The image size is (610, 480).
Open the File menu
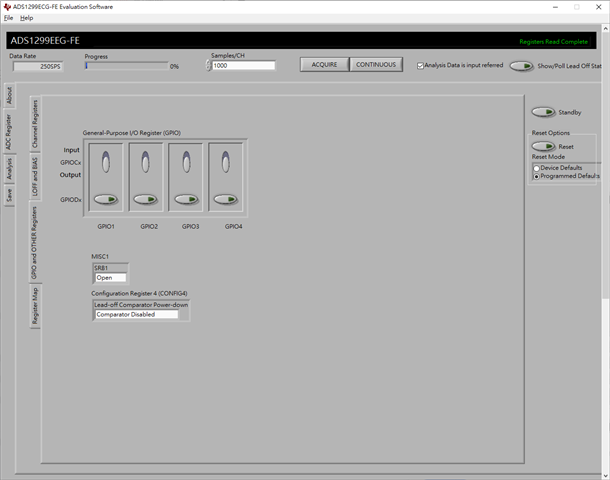point(8,18)
